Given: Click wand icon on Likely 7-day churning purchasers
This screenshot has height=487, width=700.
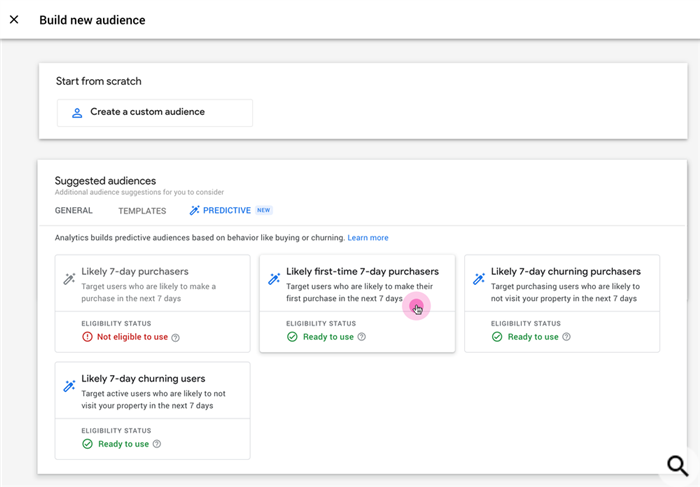Looking at the screenshot, I should [479, 279].
